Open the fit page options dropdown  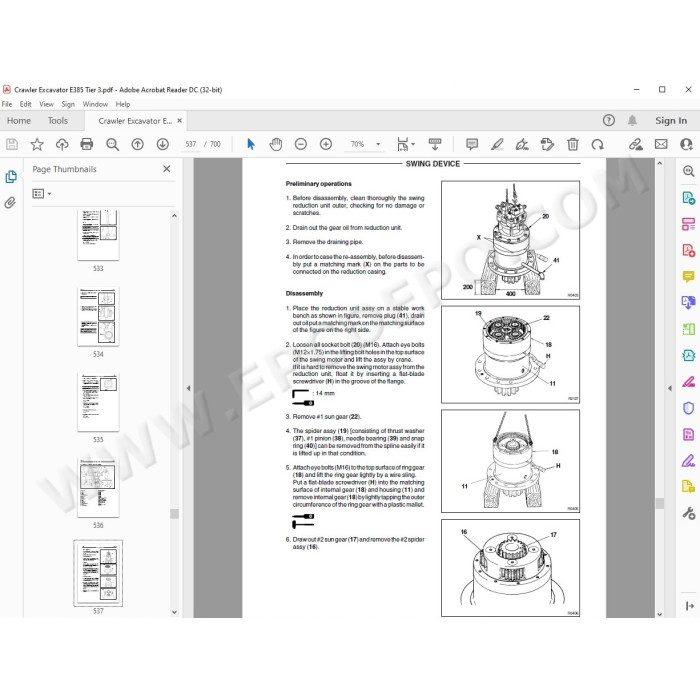coord(413,144)
